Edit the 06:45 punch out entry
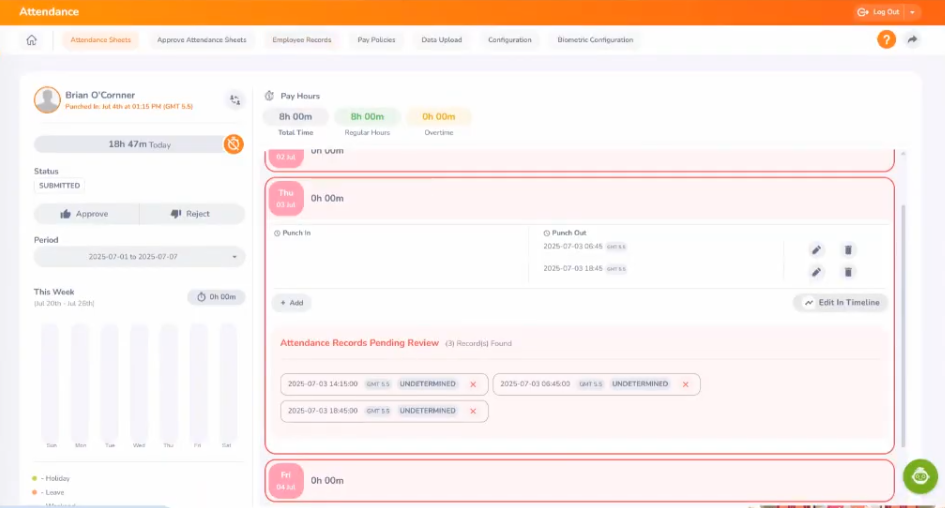The height and width of the screenshot is (508, 945). tap(816, 249)
